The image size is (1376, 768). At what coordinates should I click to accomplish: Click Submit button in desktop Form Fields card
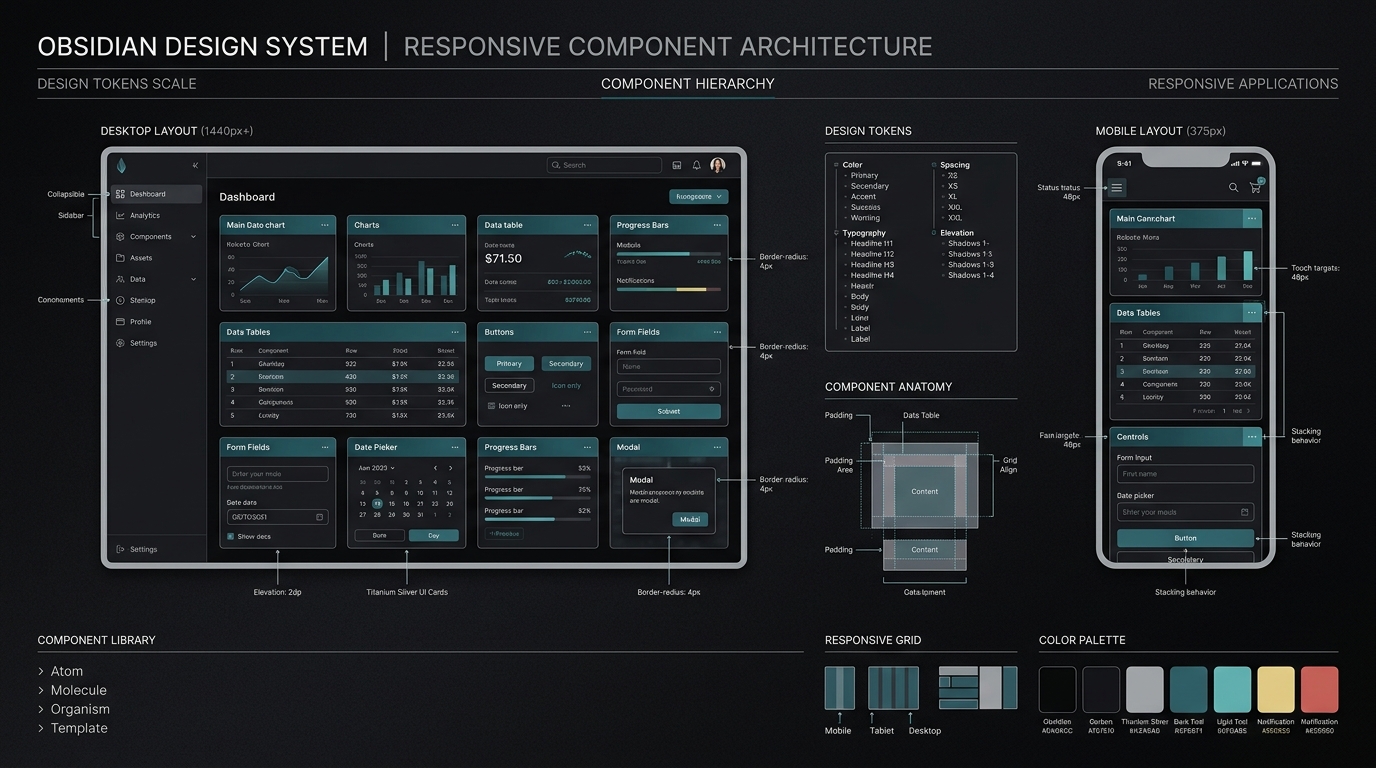point(668,411)
